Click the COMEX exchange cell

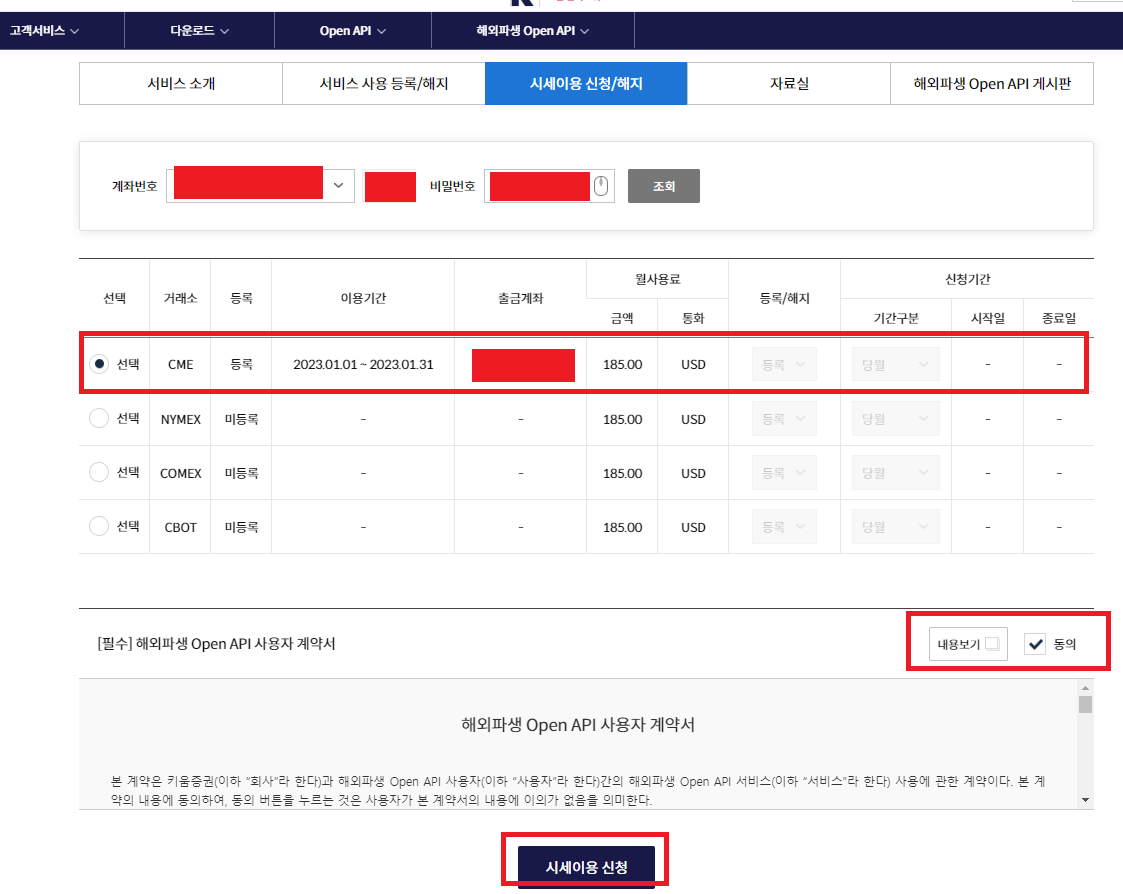click(180, 474)
